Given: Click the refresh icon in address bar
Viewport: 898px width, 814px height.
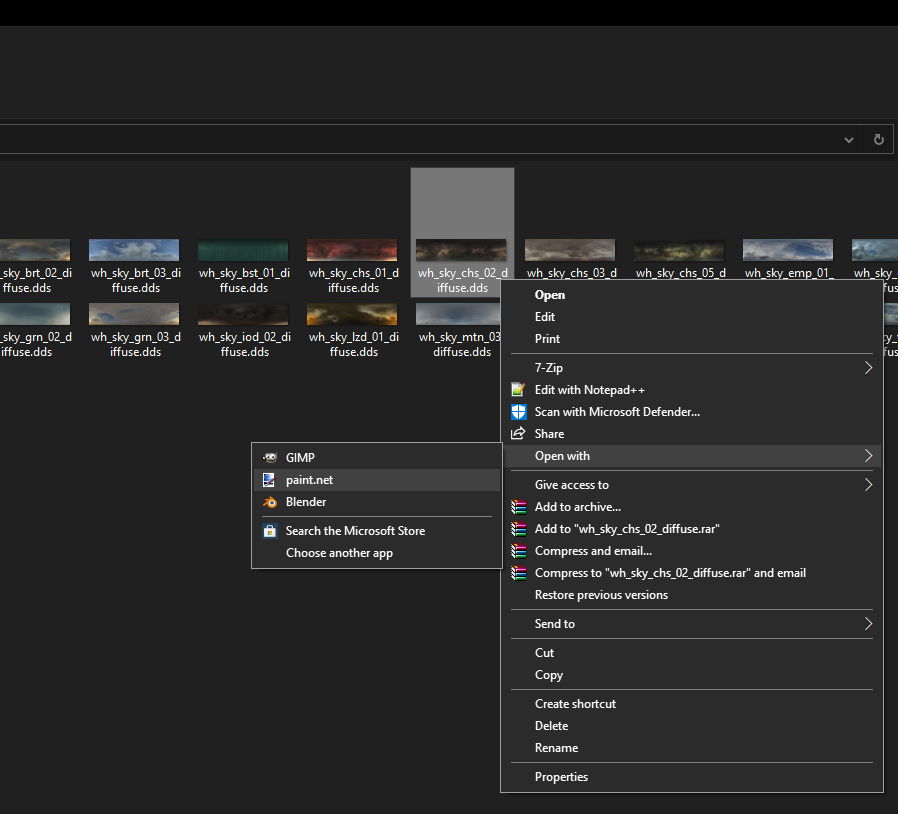Looking at the screenshot, I should [x=879, y=140].
